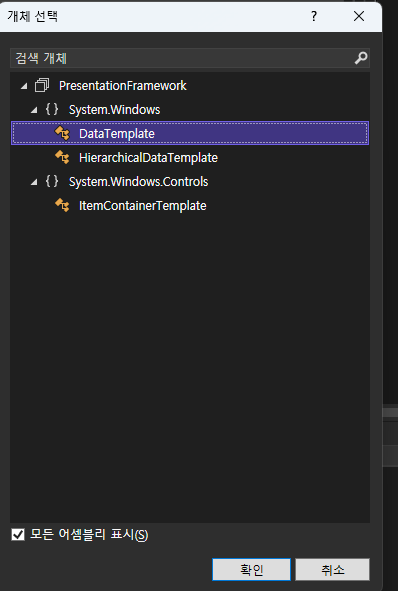Click the System.Windows namespace braces icon
Image resolution: width=398 pixels, height=591 pixels.
point(52,109)
